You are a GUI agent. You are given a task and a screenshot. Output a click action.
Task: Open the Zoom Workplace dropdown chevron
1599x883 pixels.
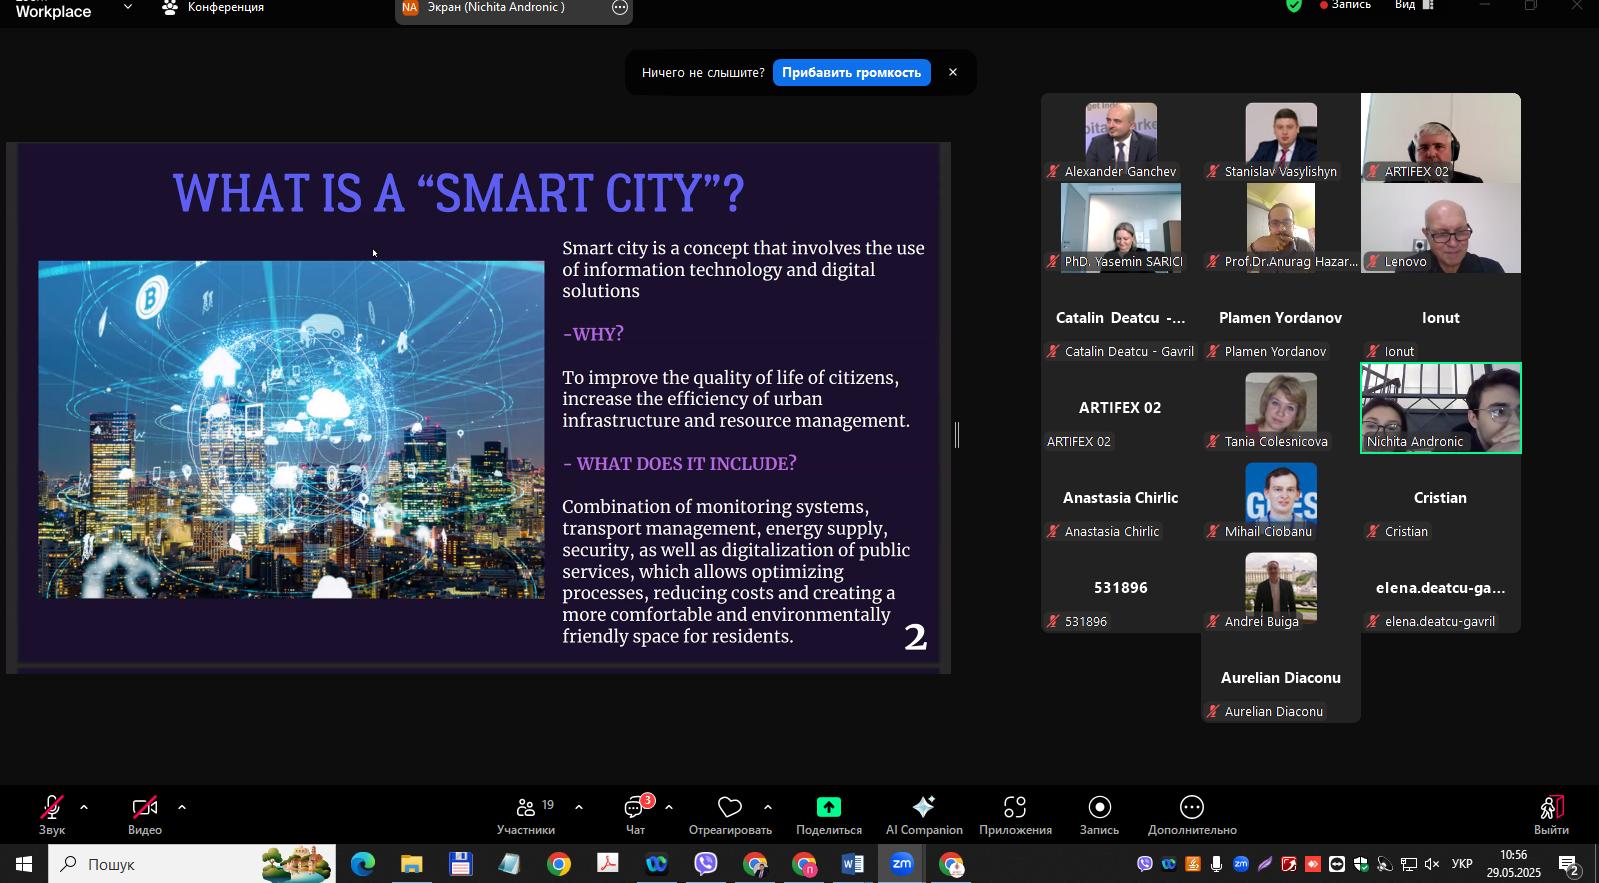128,7
